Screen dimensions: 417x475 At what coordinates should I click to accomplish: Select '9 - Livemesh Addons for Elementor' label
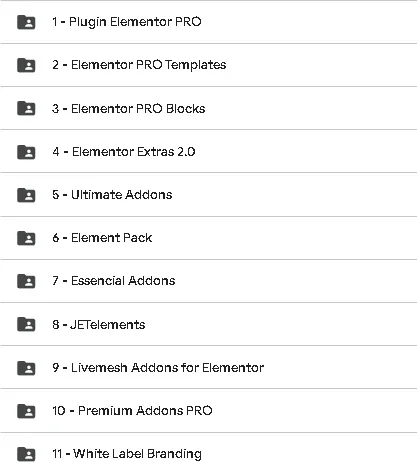pyautogui.click(x=158, y=368)
